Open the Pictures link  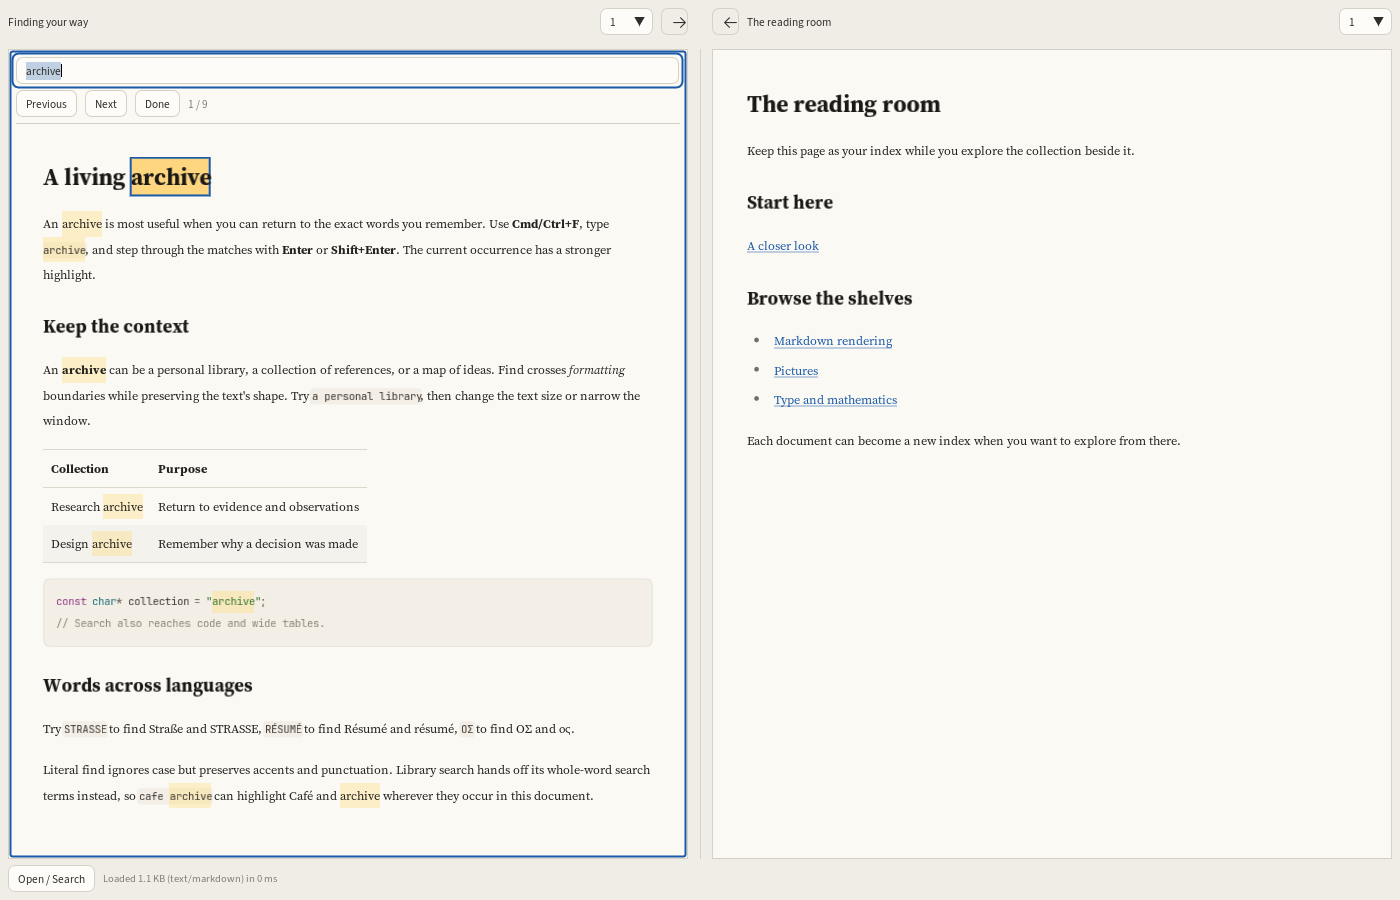pyautogui.click(x=796, y=371)
